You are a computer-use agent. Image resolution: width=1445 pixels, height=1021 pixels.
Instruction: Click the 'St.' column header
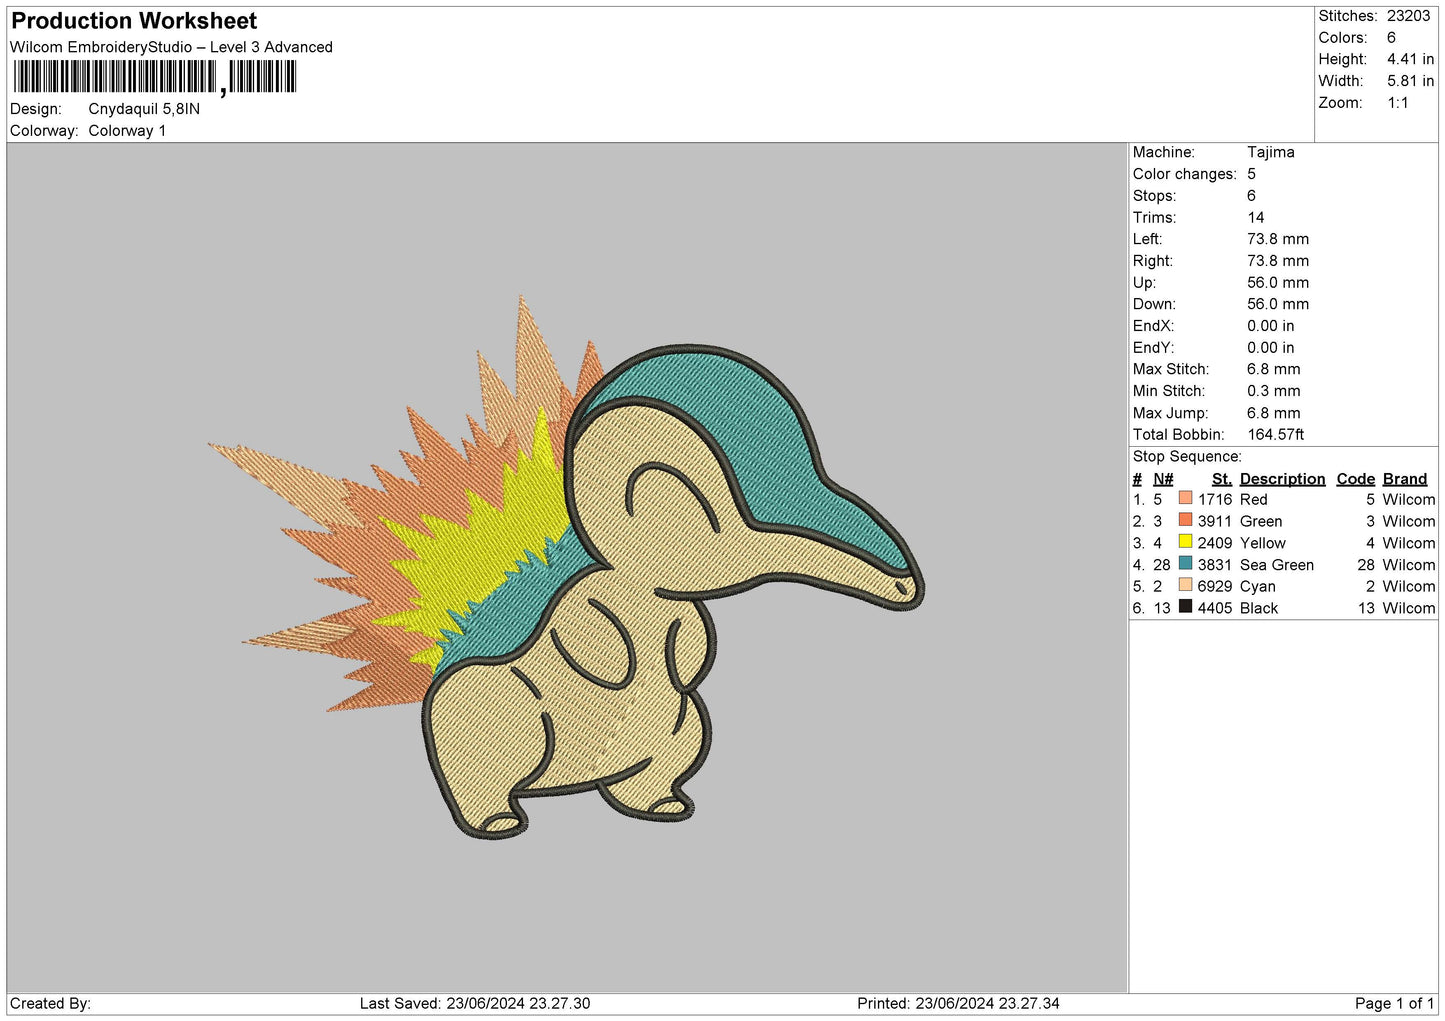click(1222, 479)
